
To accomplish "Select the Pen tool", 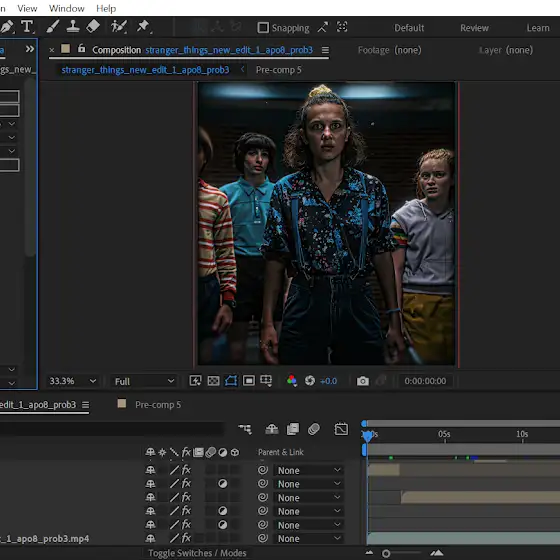I will (x=6, y=27).
